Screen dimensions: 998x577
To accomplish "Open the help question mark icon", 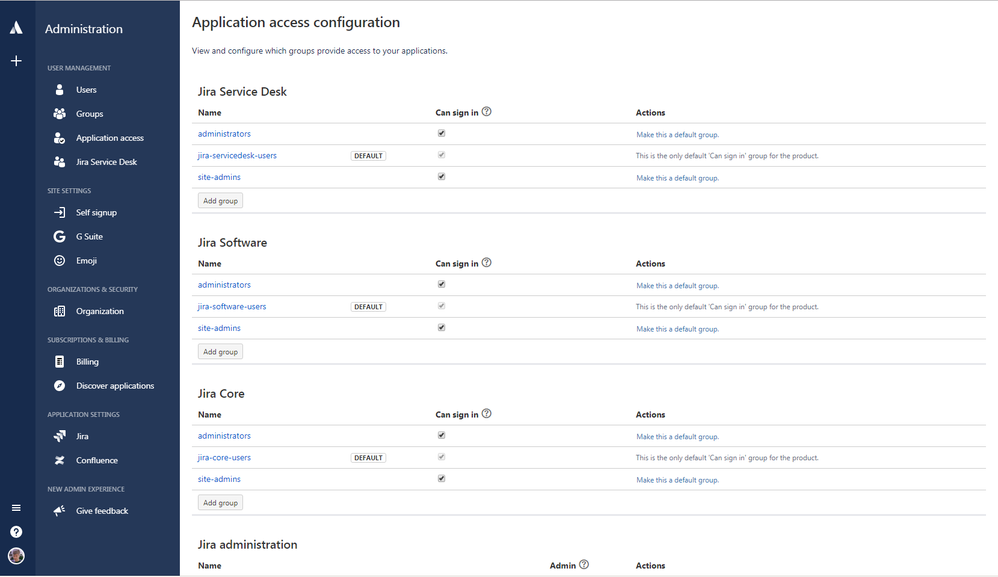I will click(x=17, y=532).
